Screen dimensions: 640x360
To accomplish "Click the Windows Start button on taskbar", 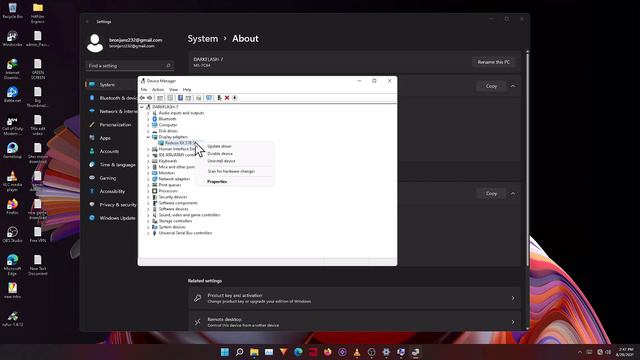I will [224, 352].
